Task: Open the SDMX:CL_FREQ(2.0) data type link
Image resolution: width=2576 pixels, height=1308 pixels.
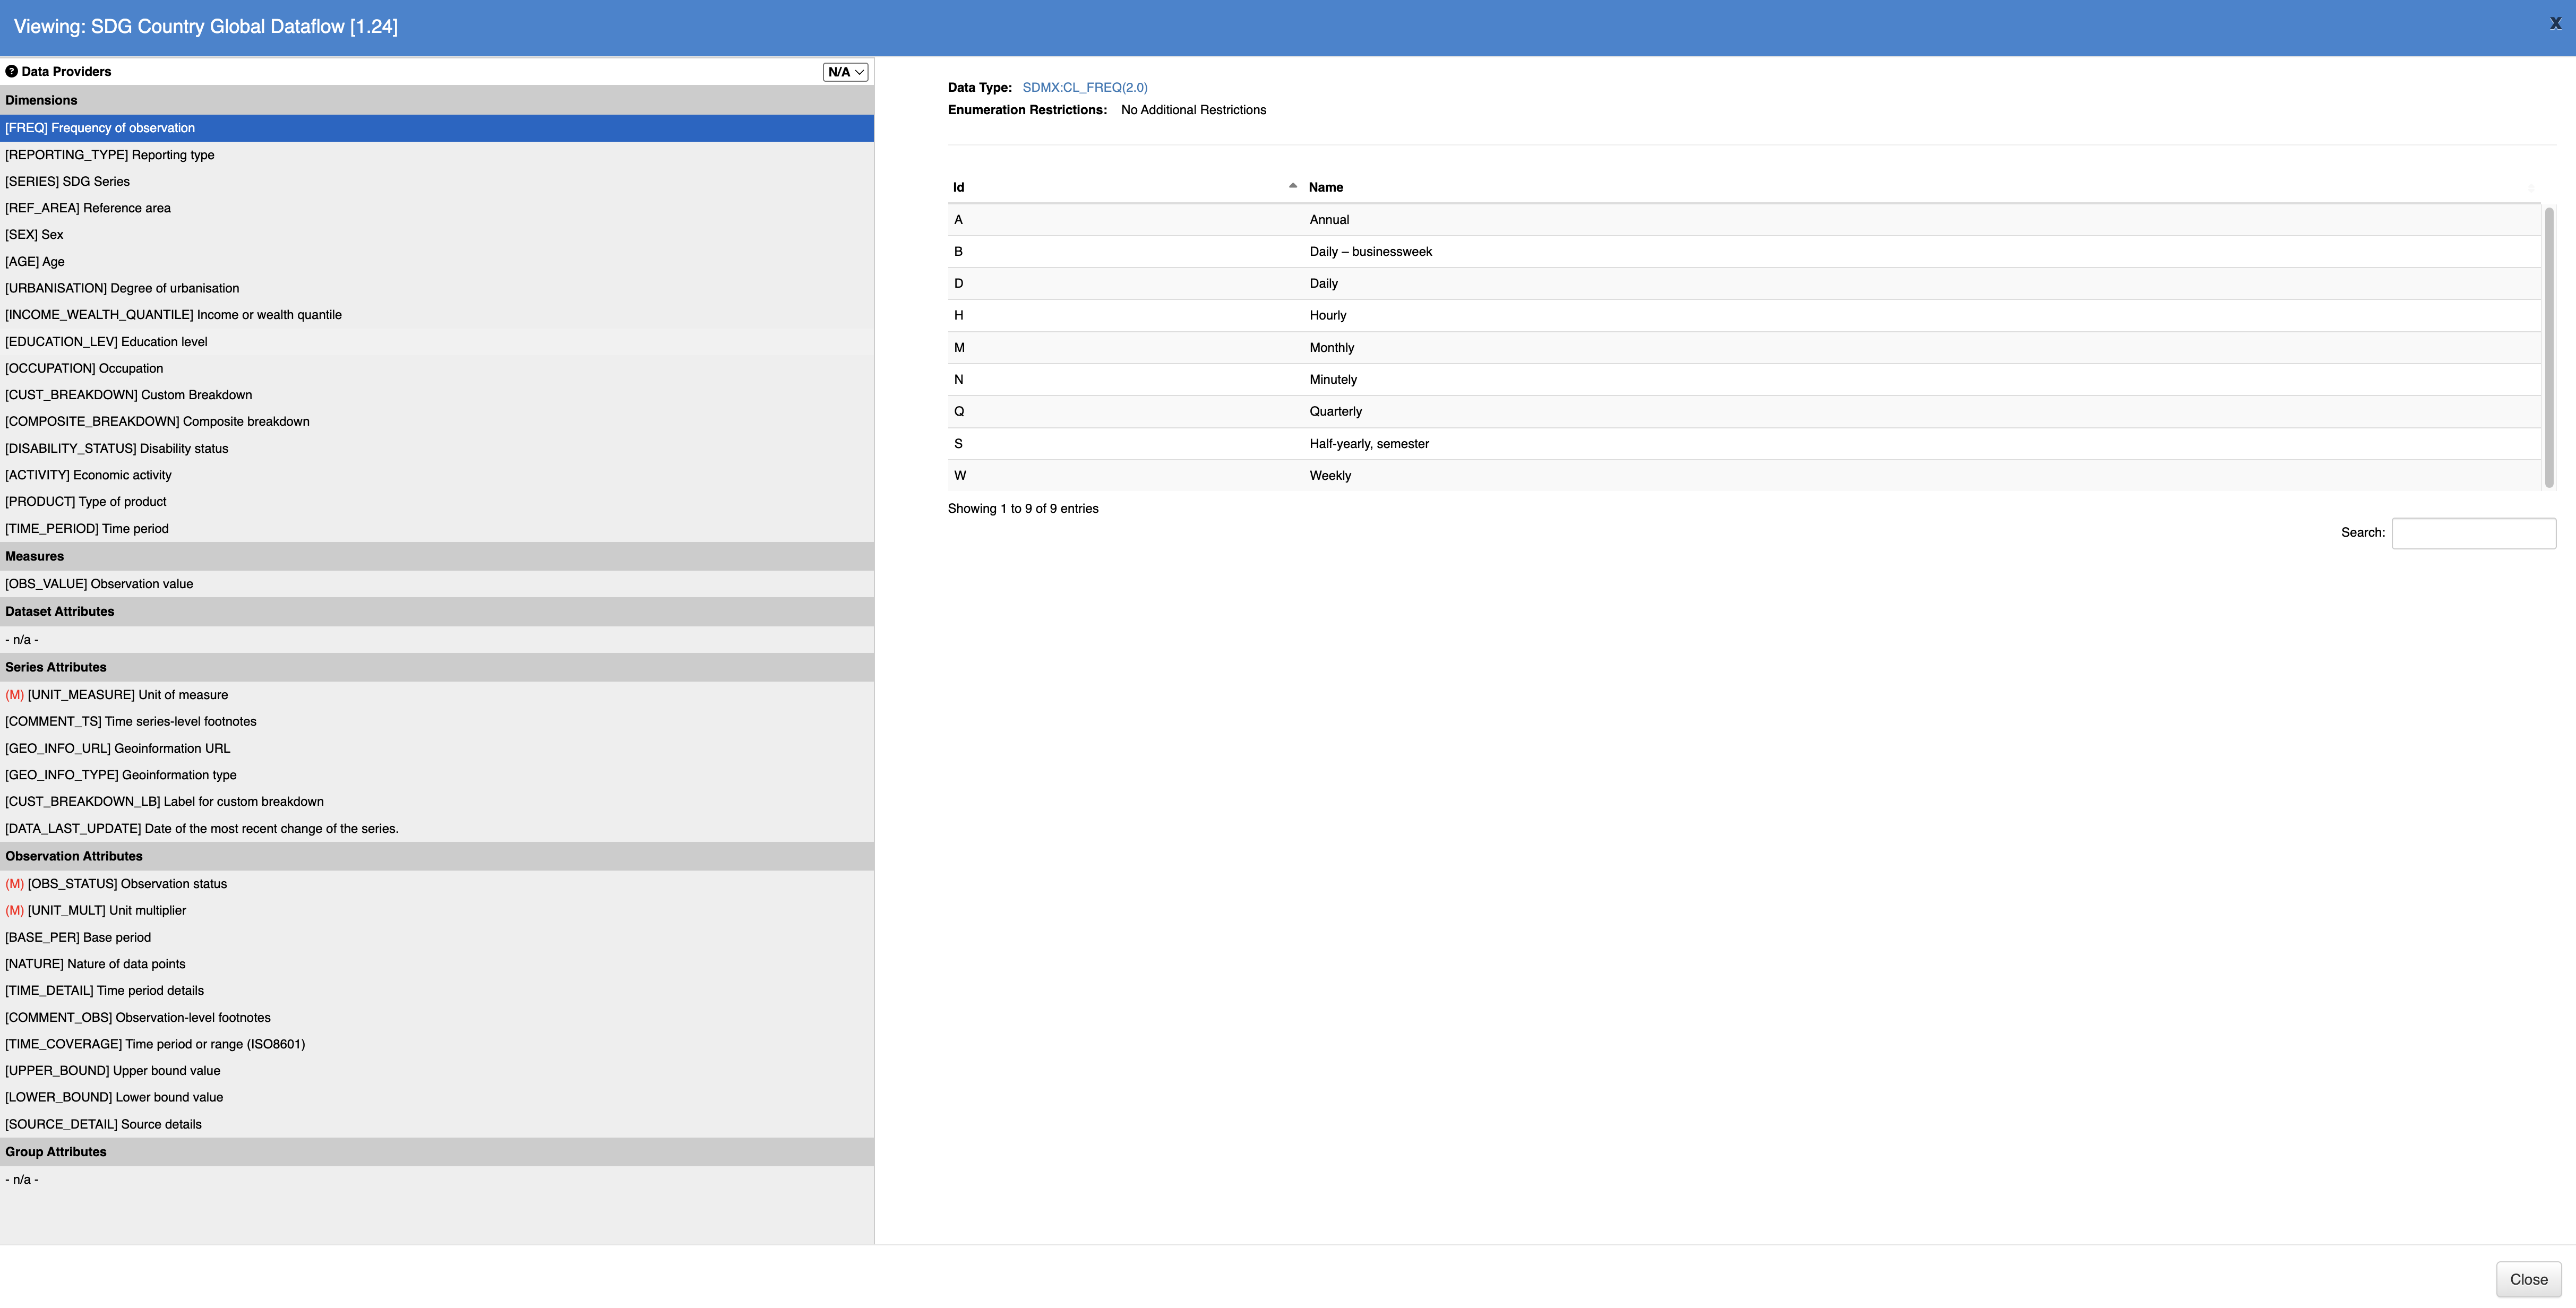Action: click(x=1085, y=87)
